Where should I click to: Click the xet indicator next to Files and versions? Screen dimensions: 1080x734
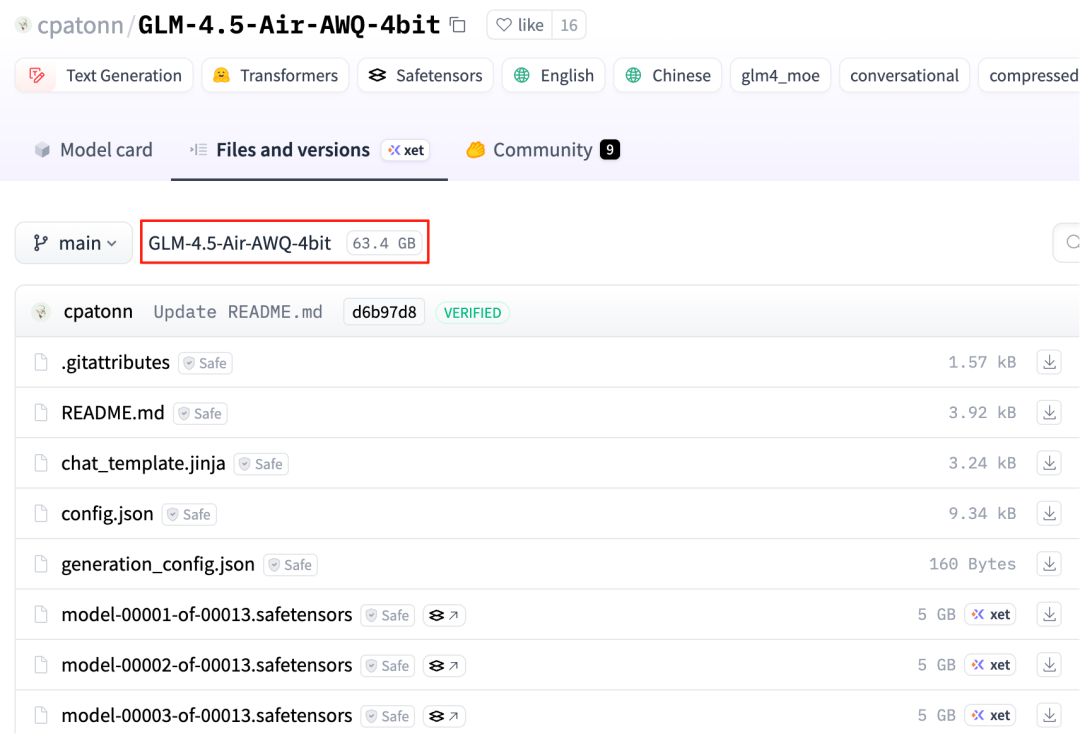click(x=405, y=150)
